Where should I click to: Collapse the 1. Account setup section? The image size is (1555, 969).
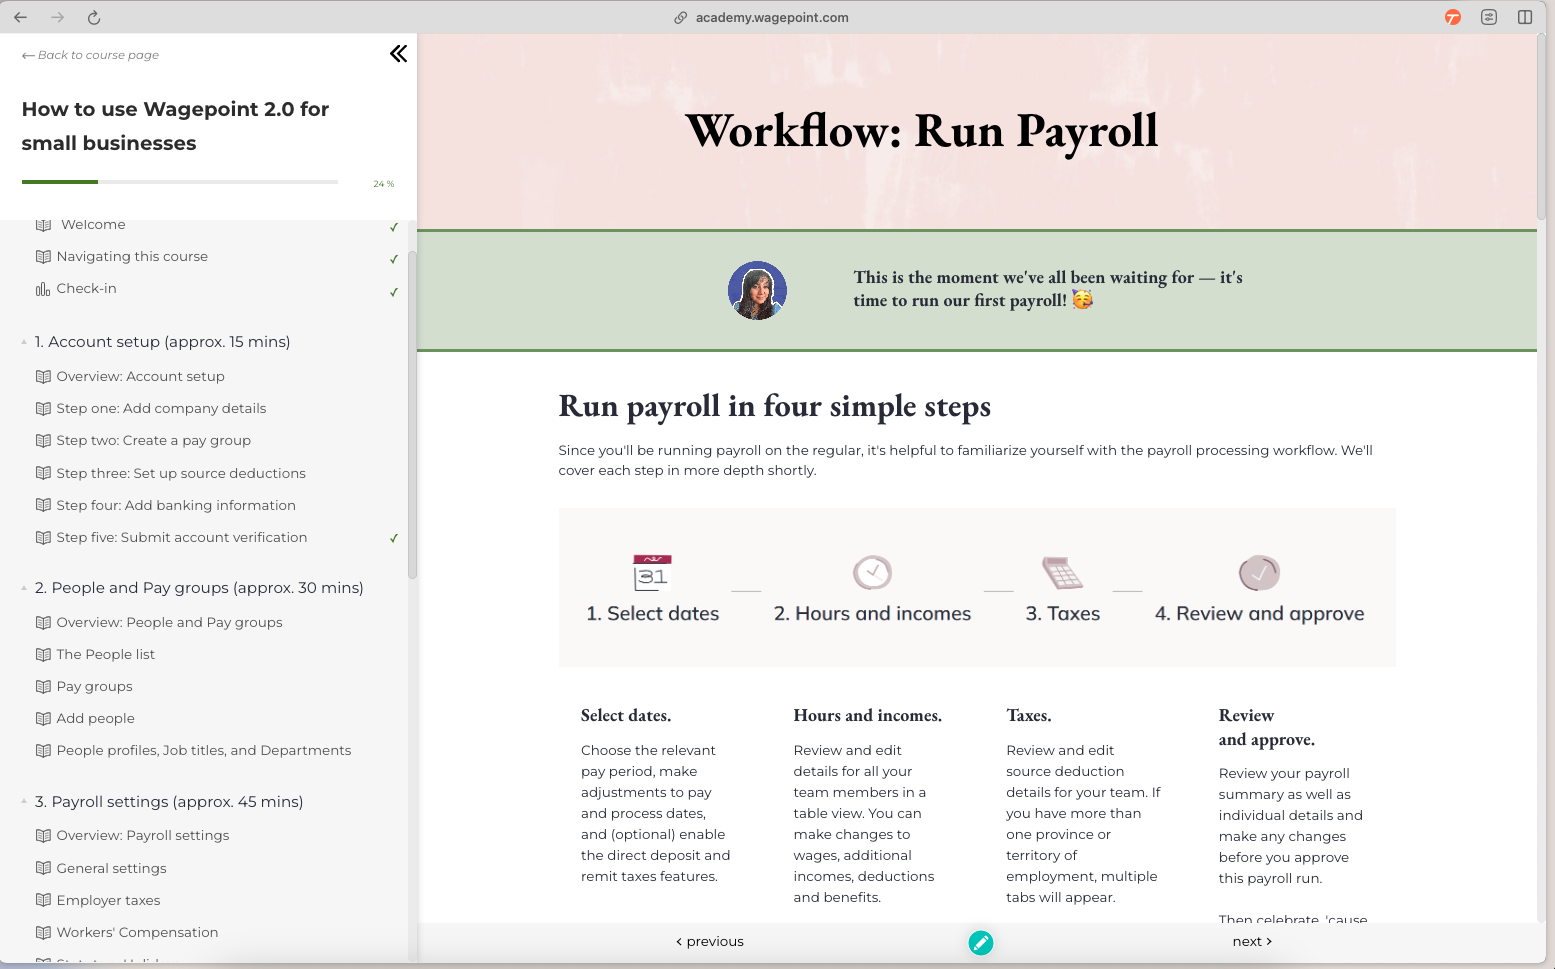click(x=24, y=342)
